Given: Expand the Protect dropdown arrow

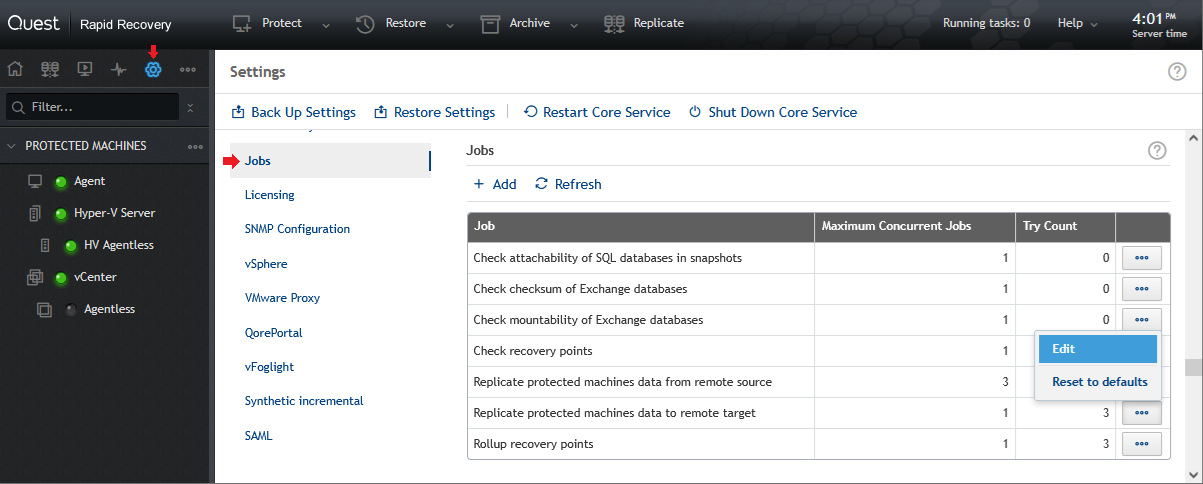Looking at the screenshot, I should pyautogui.click(x=326, y=25).
